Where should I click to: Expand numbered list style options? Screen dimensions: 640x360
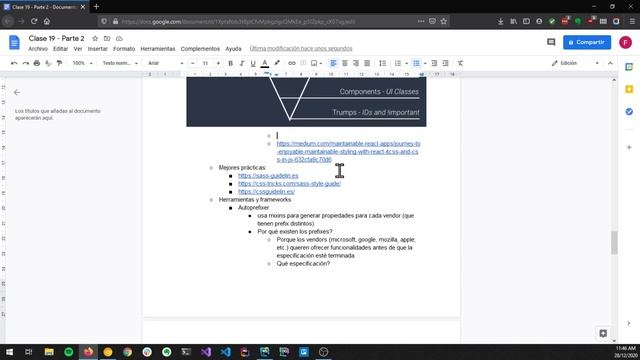pos(407,63)
